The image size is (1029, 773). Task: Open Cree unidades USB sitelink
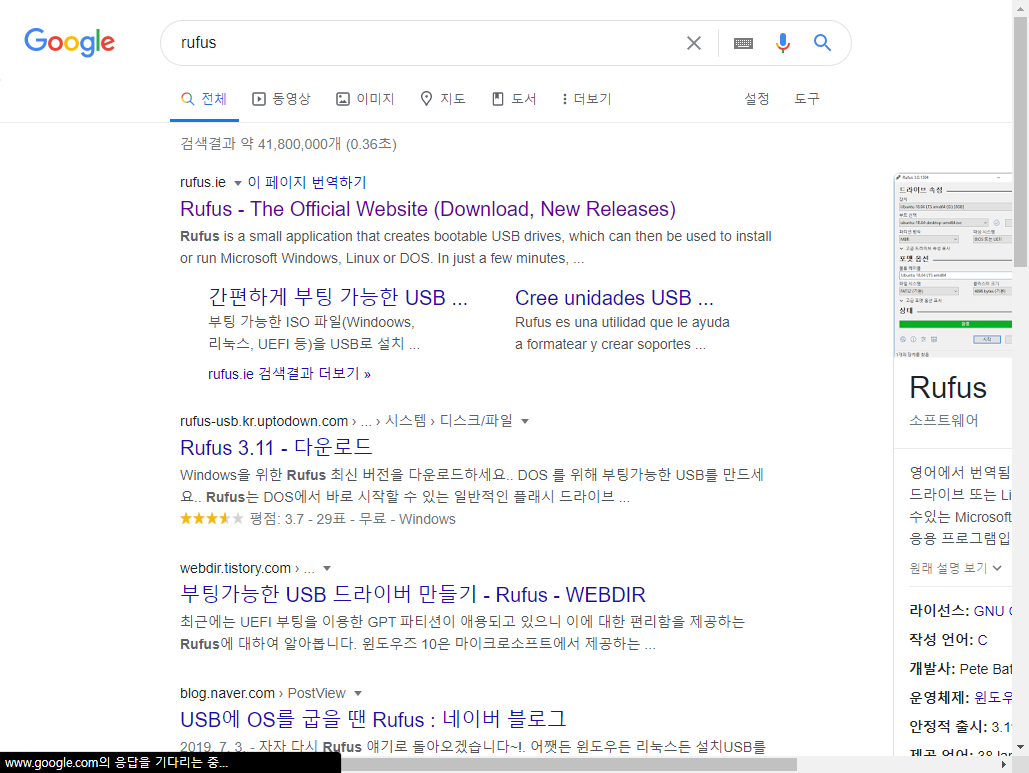click(614, 298)
